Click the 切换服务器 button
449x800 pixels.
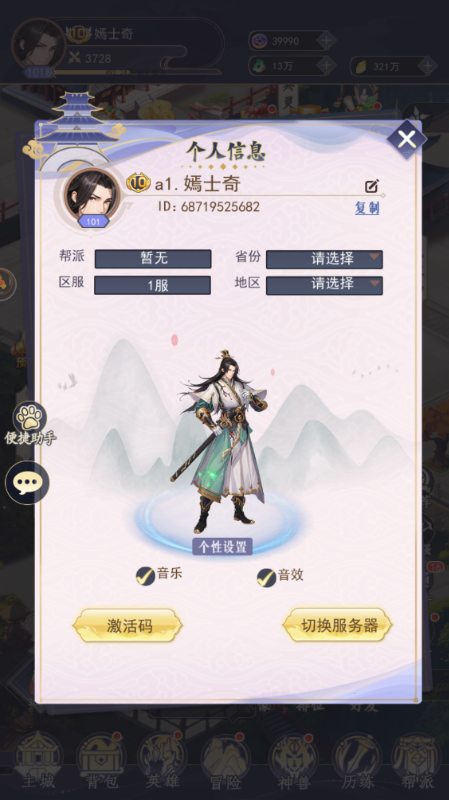338,625
